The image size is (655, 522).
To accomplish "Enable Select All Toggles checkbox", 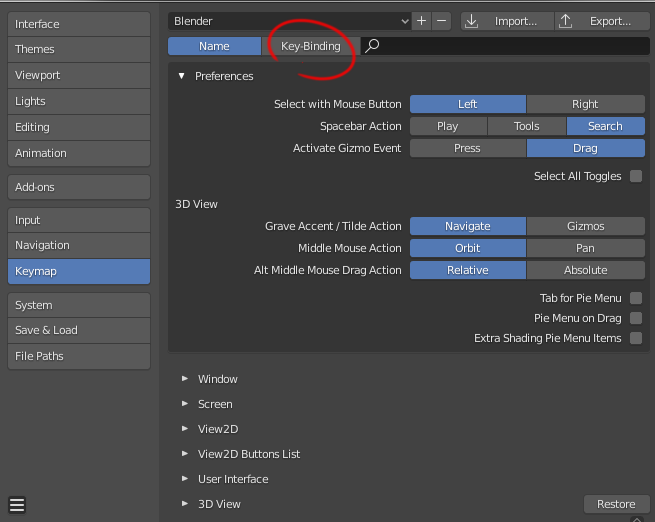I will (x=636, y=176).
